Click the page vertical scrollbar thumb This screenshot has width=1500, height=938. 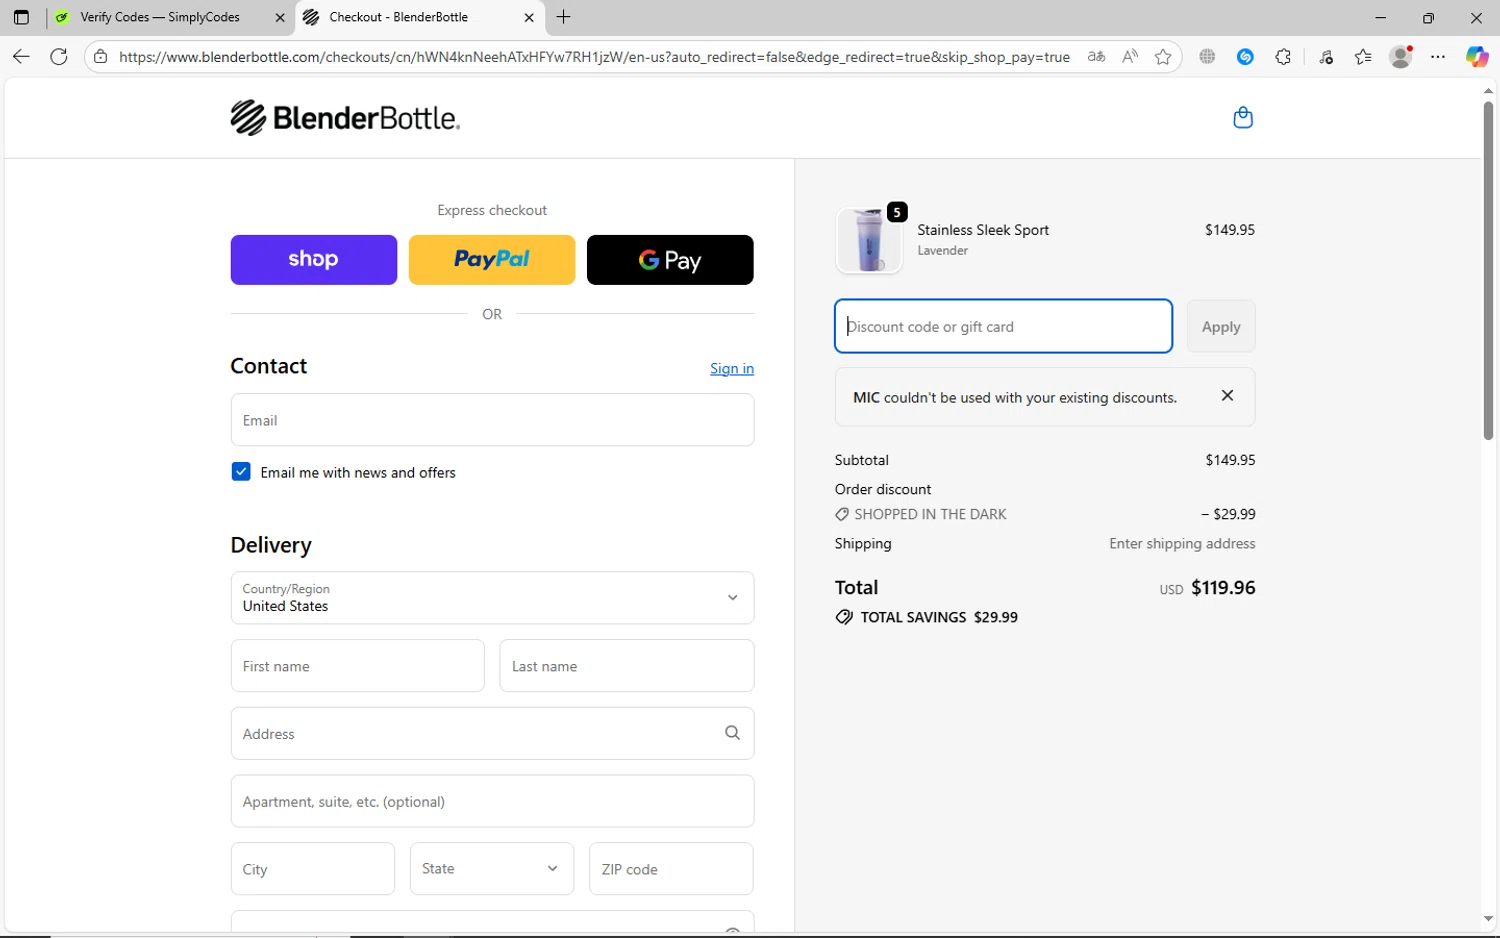point(1488,270)
